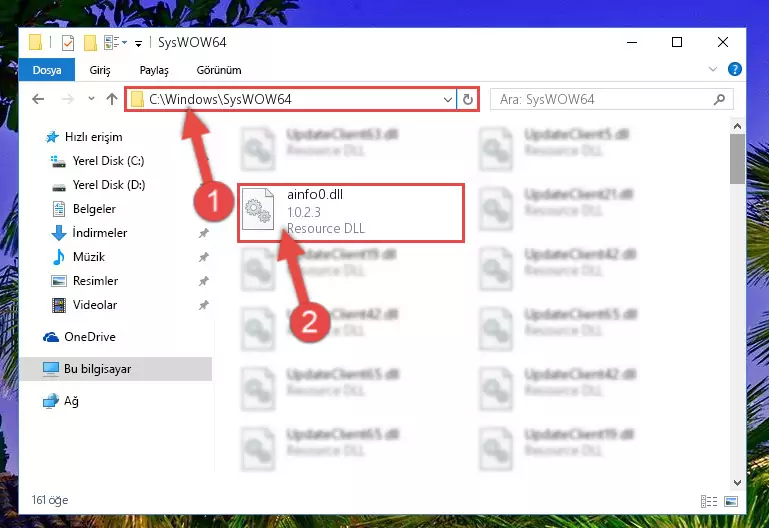Open Explorer help question mark icon
This screenshot has width=769, height=528.
point(735,69)
